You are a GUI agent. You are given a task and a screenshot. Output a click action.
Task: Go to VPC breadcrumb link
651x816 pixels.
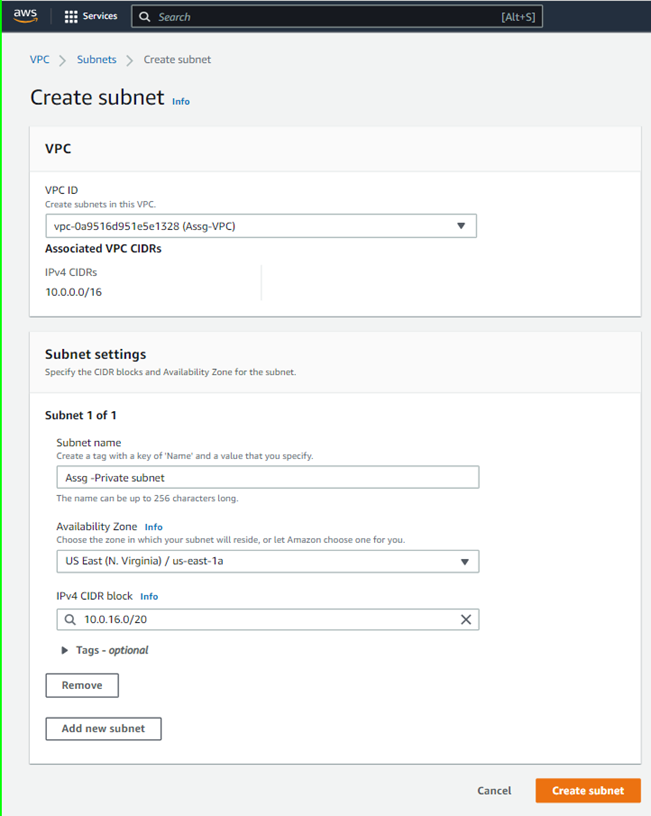[39, 59]
